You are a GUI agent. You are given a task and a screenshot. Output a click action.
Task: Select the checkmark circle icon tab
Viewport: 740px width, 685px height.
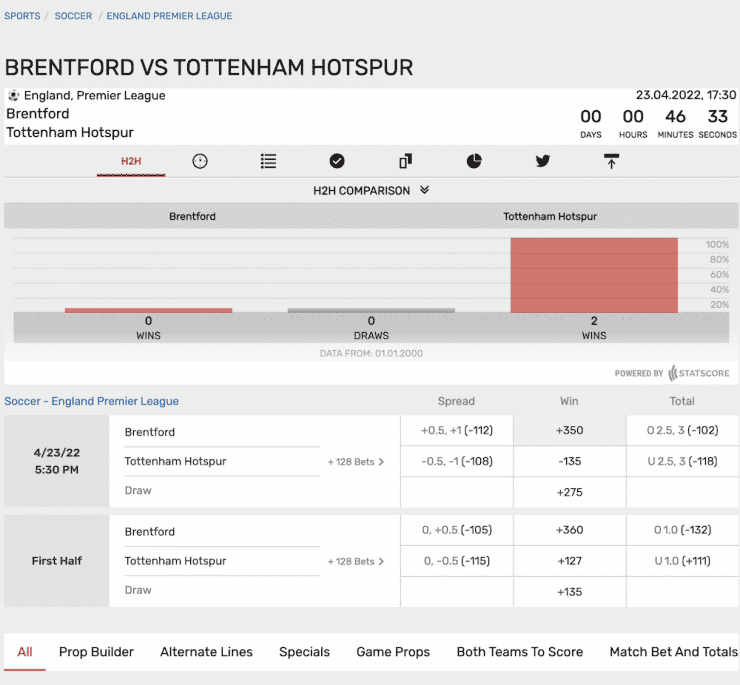tap(337, 161)
